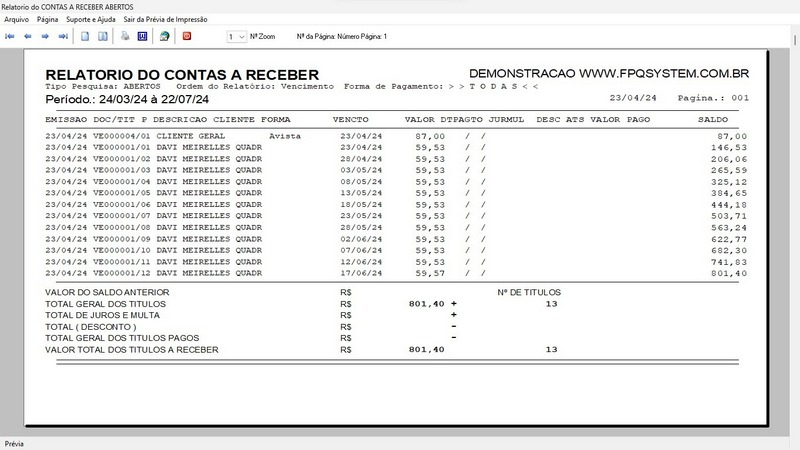Viewport: 800px width, 450px height.
Task: Click due date 17/06/24
Action: pos(361,273)
